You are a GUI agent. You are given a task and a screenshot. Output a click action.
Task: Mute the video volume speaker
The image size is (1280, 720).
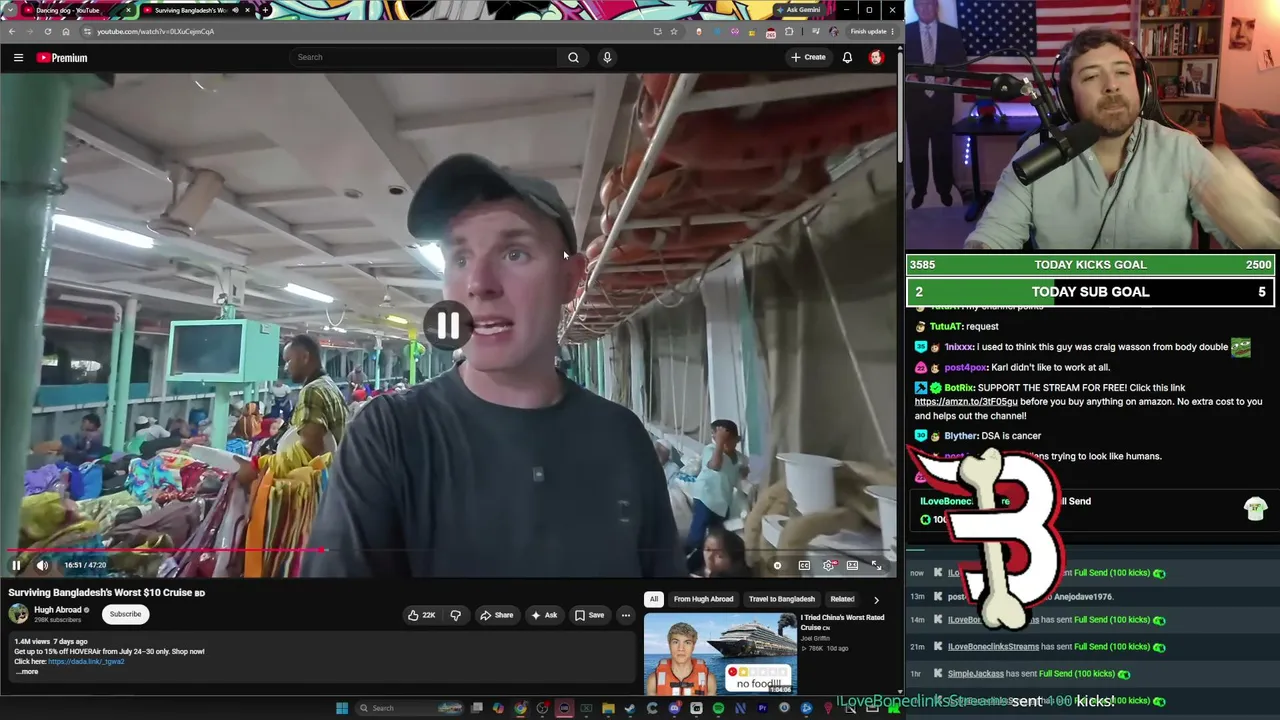point(42,565)
